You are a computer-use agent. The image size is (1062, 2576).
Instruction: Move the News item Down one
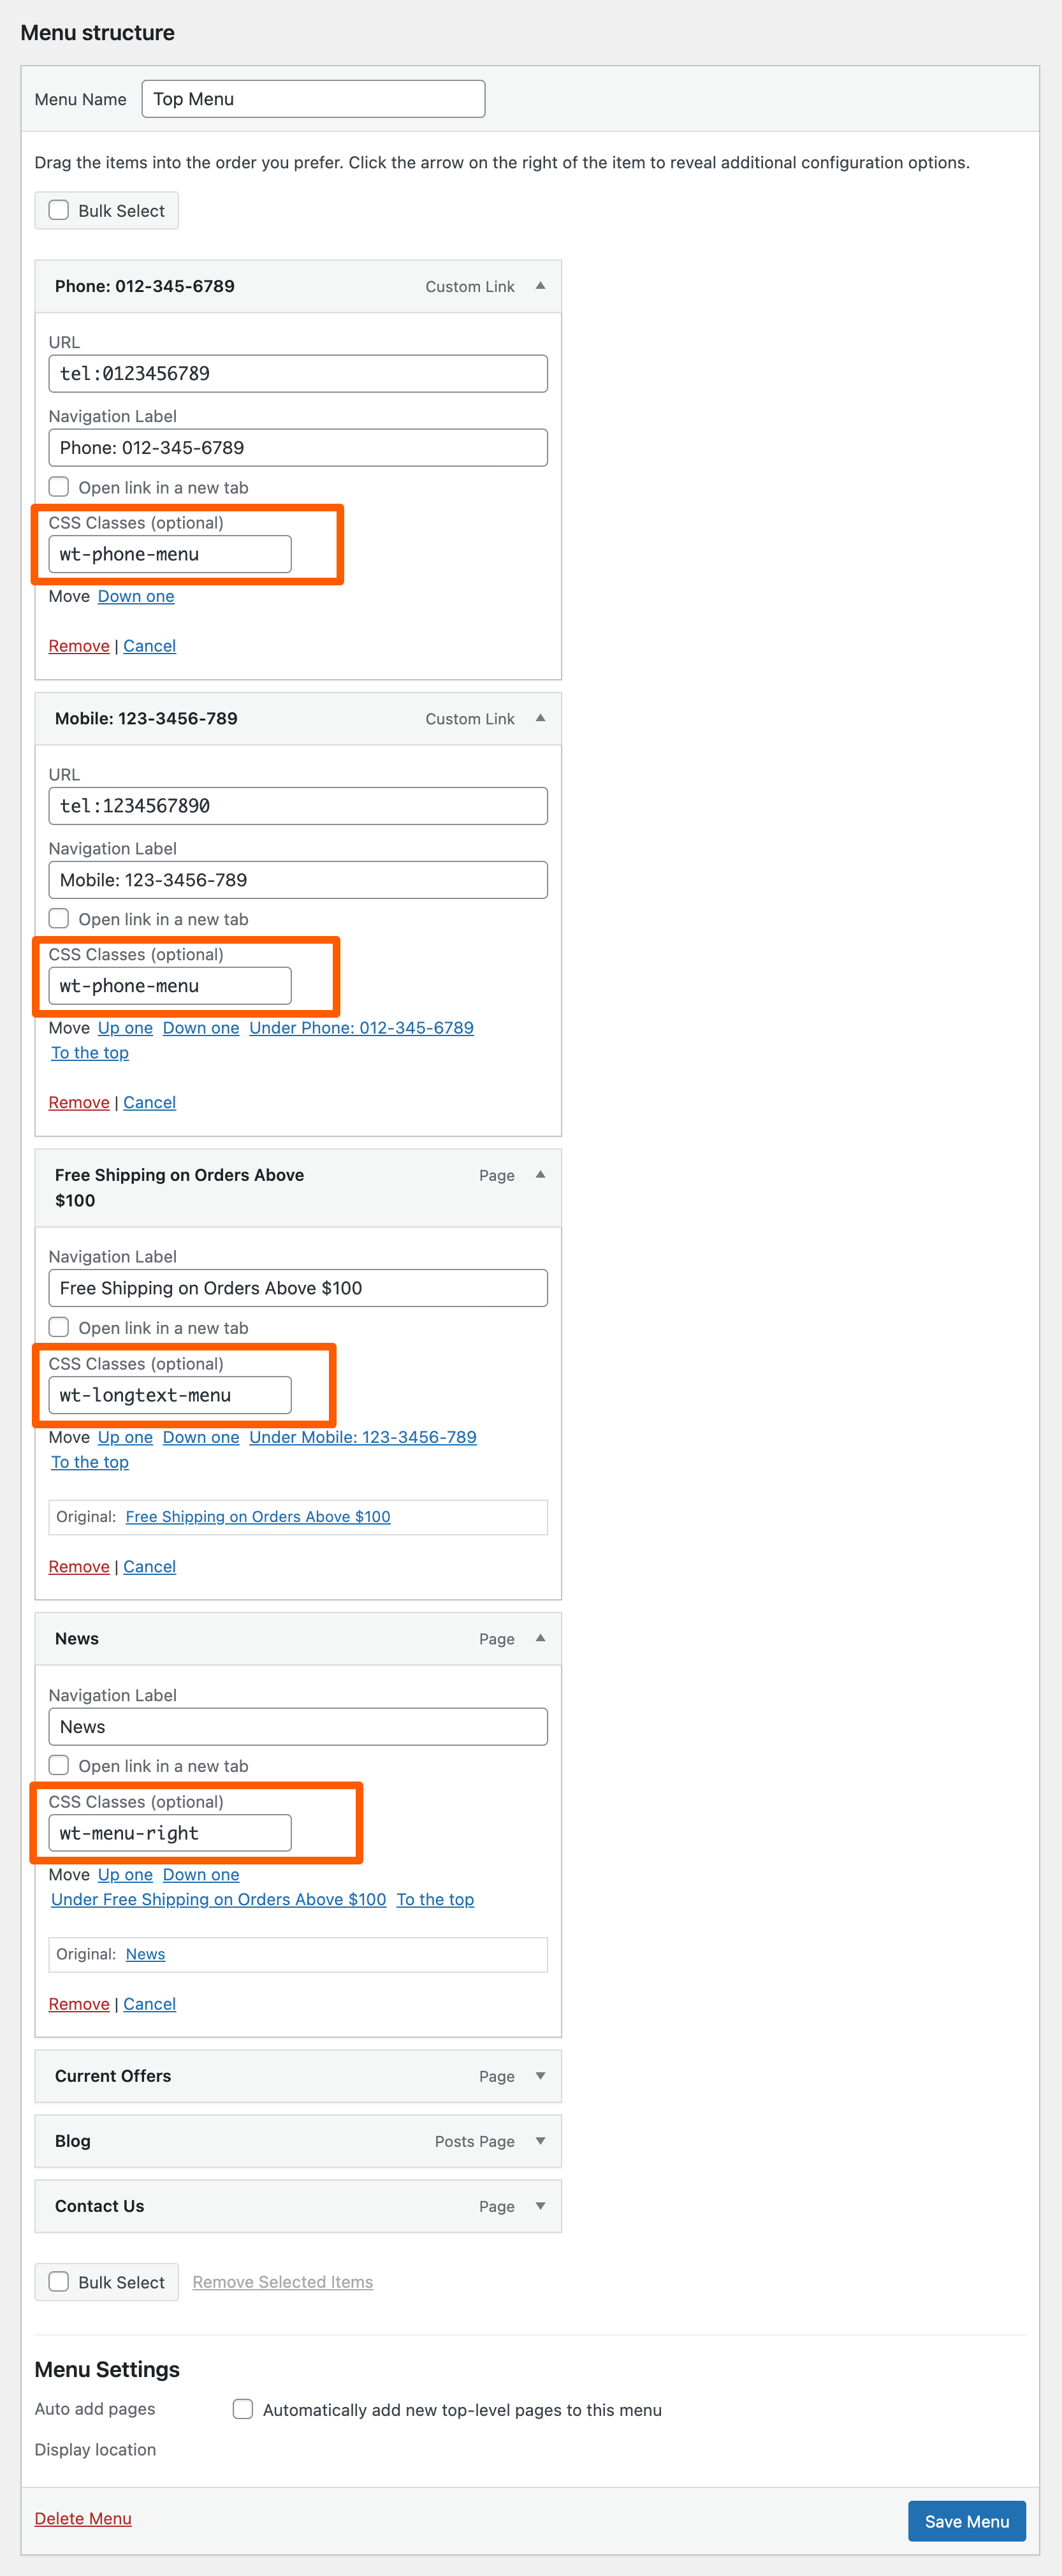201,1875
